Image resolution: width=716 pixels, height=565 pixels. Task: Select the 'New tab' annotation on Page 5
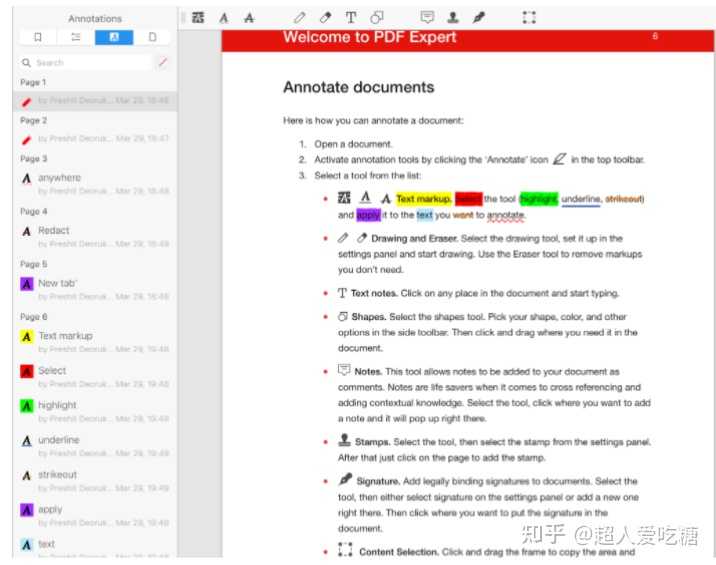pos(95,289)
